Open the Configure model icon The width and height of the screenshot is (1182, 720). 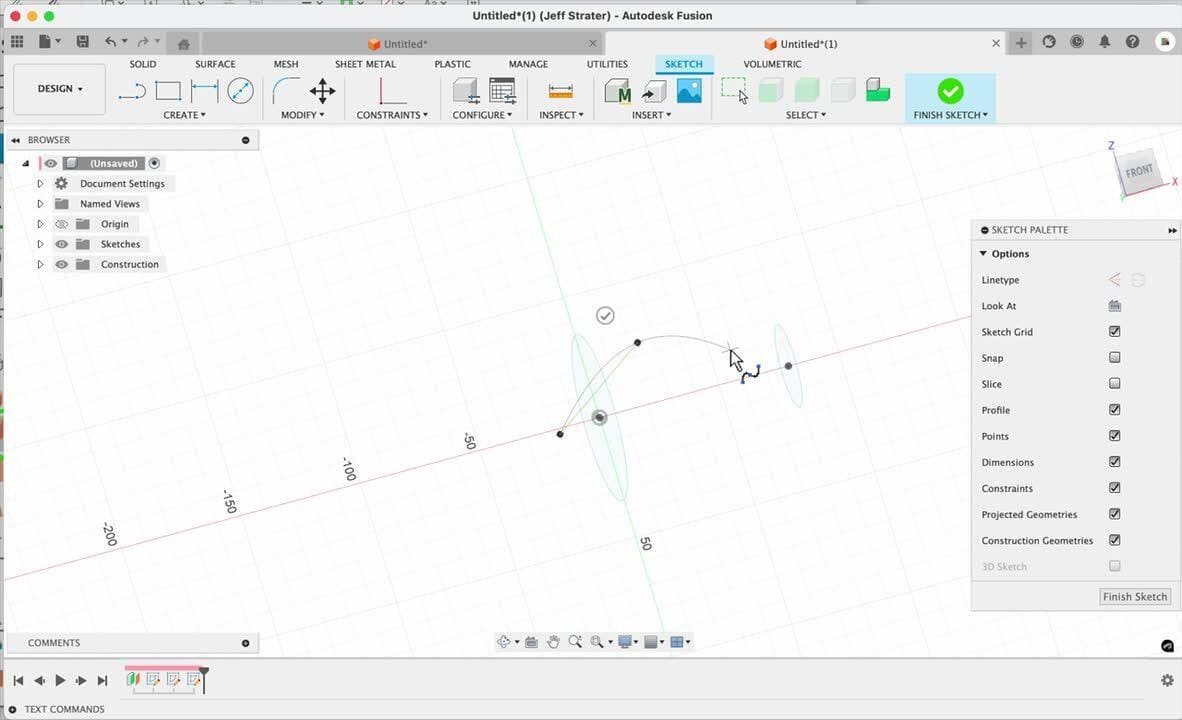tap(466, 91)
